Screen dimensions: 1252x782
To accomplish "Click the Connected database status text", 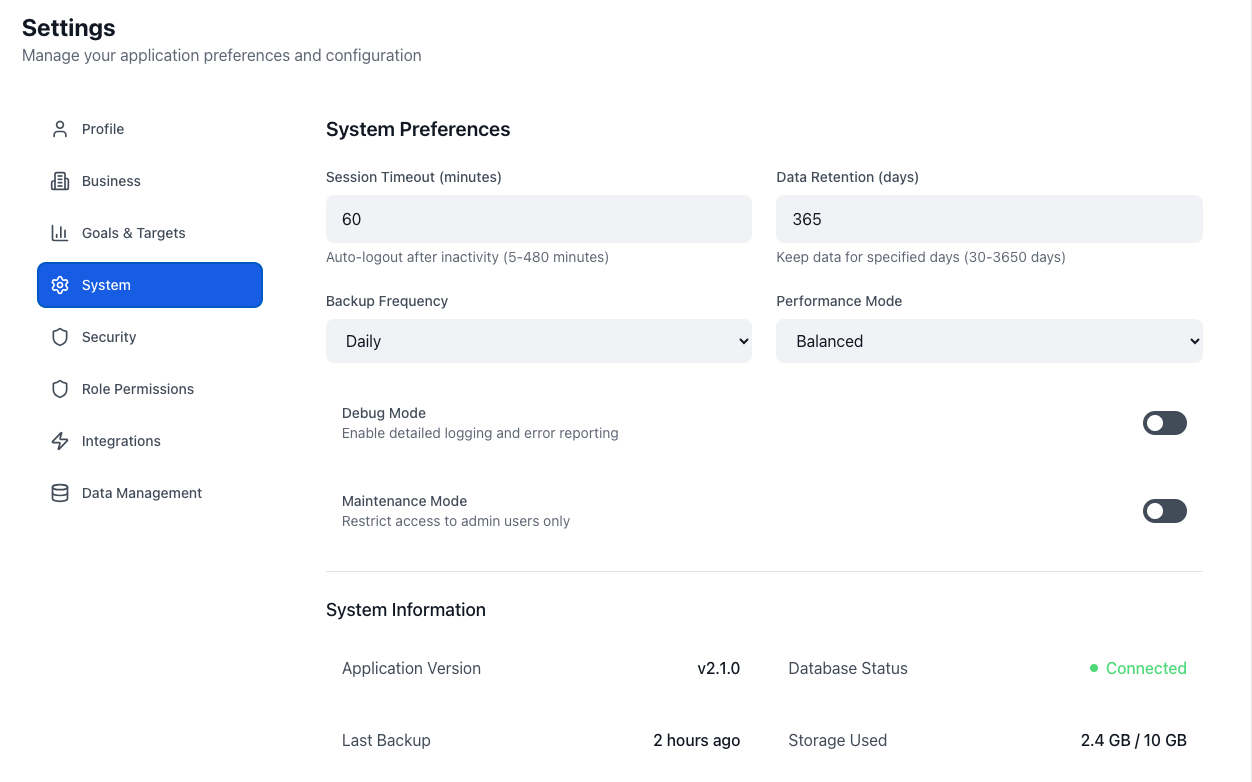I will (1145, 668).
